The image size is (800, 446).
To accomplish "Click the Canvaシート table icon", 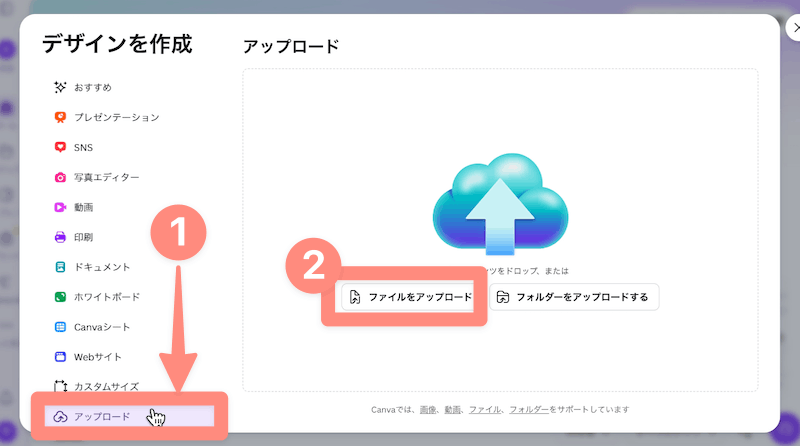I will coord(60,327).
